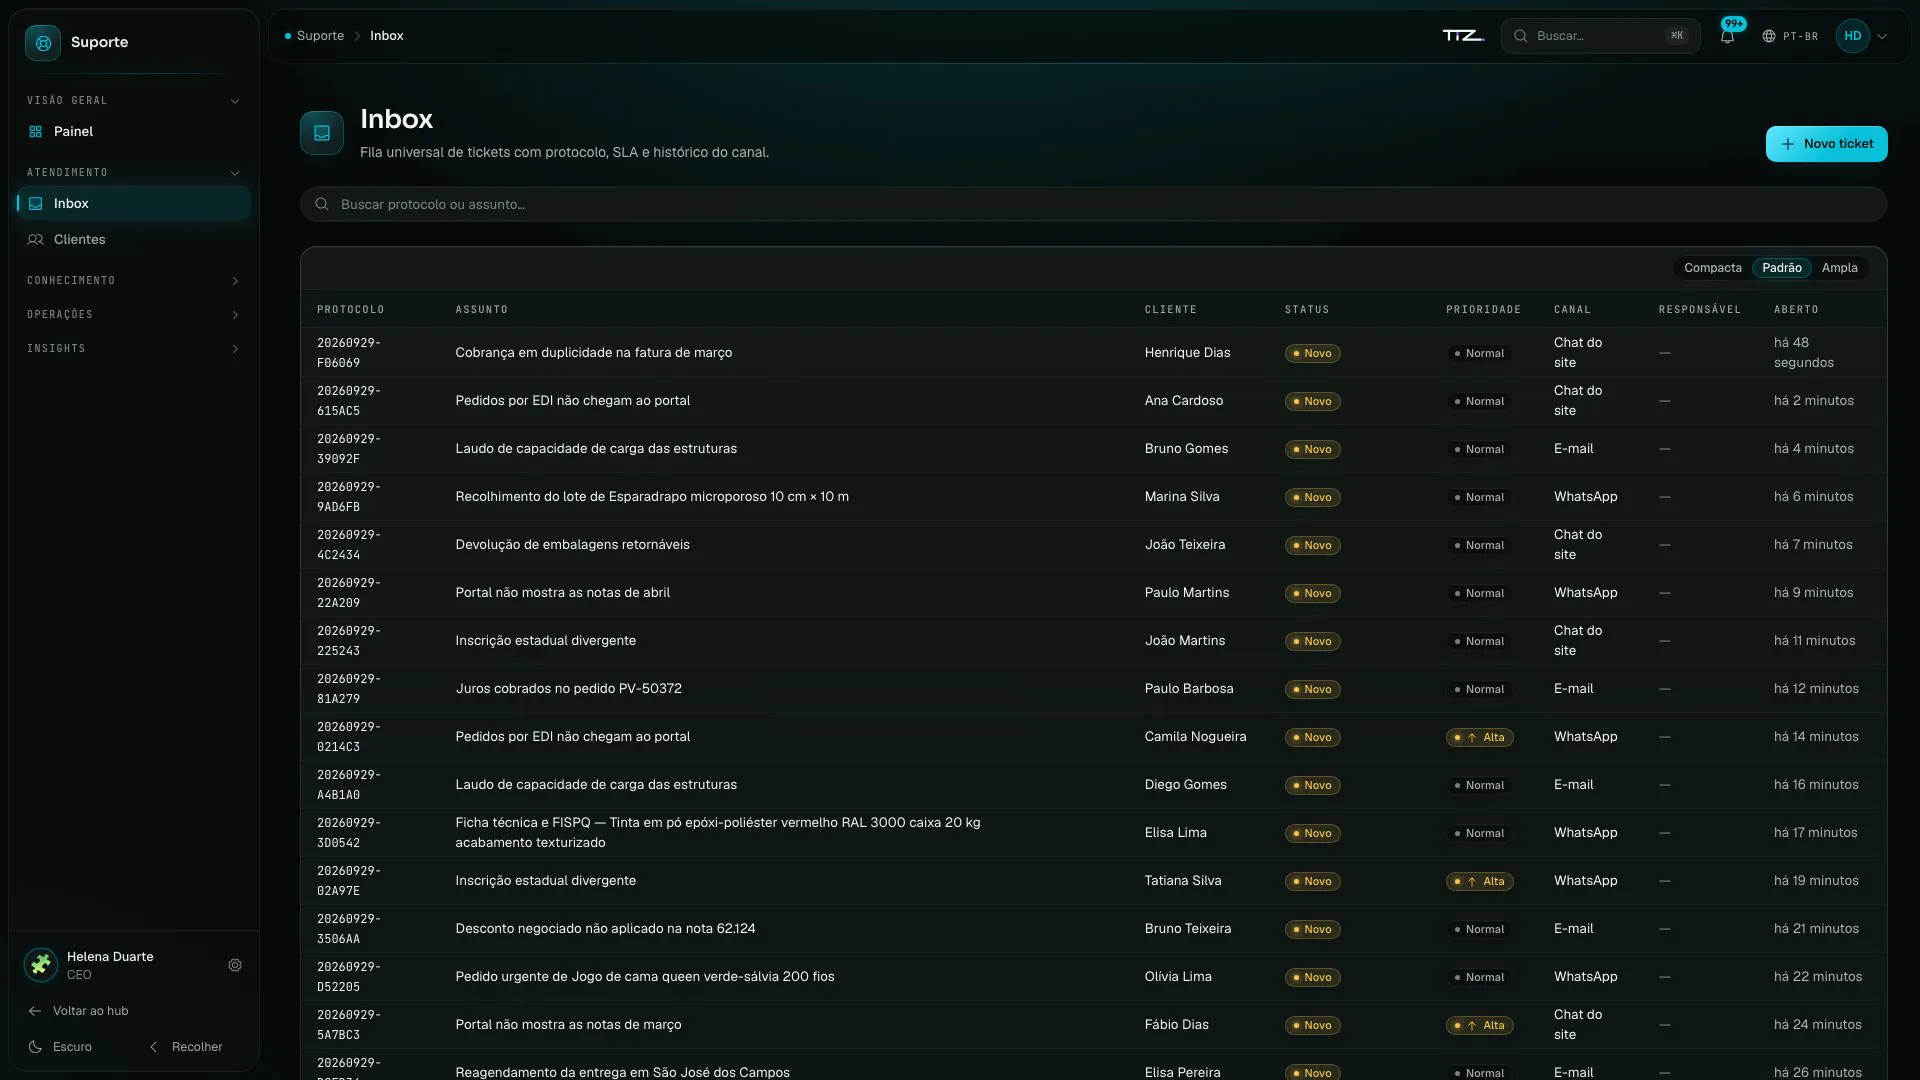
Task: Focus the Buscar protocolo ou assunto field
Action: [x=1093, y=205]
